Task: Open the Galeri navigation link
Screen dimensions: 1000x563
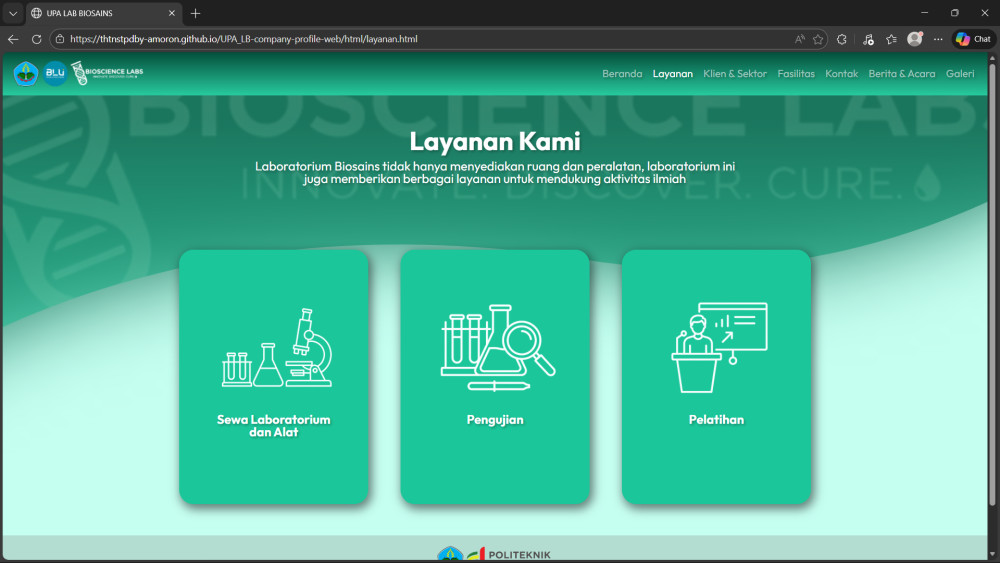Action: pos(959,74)
